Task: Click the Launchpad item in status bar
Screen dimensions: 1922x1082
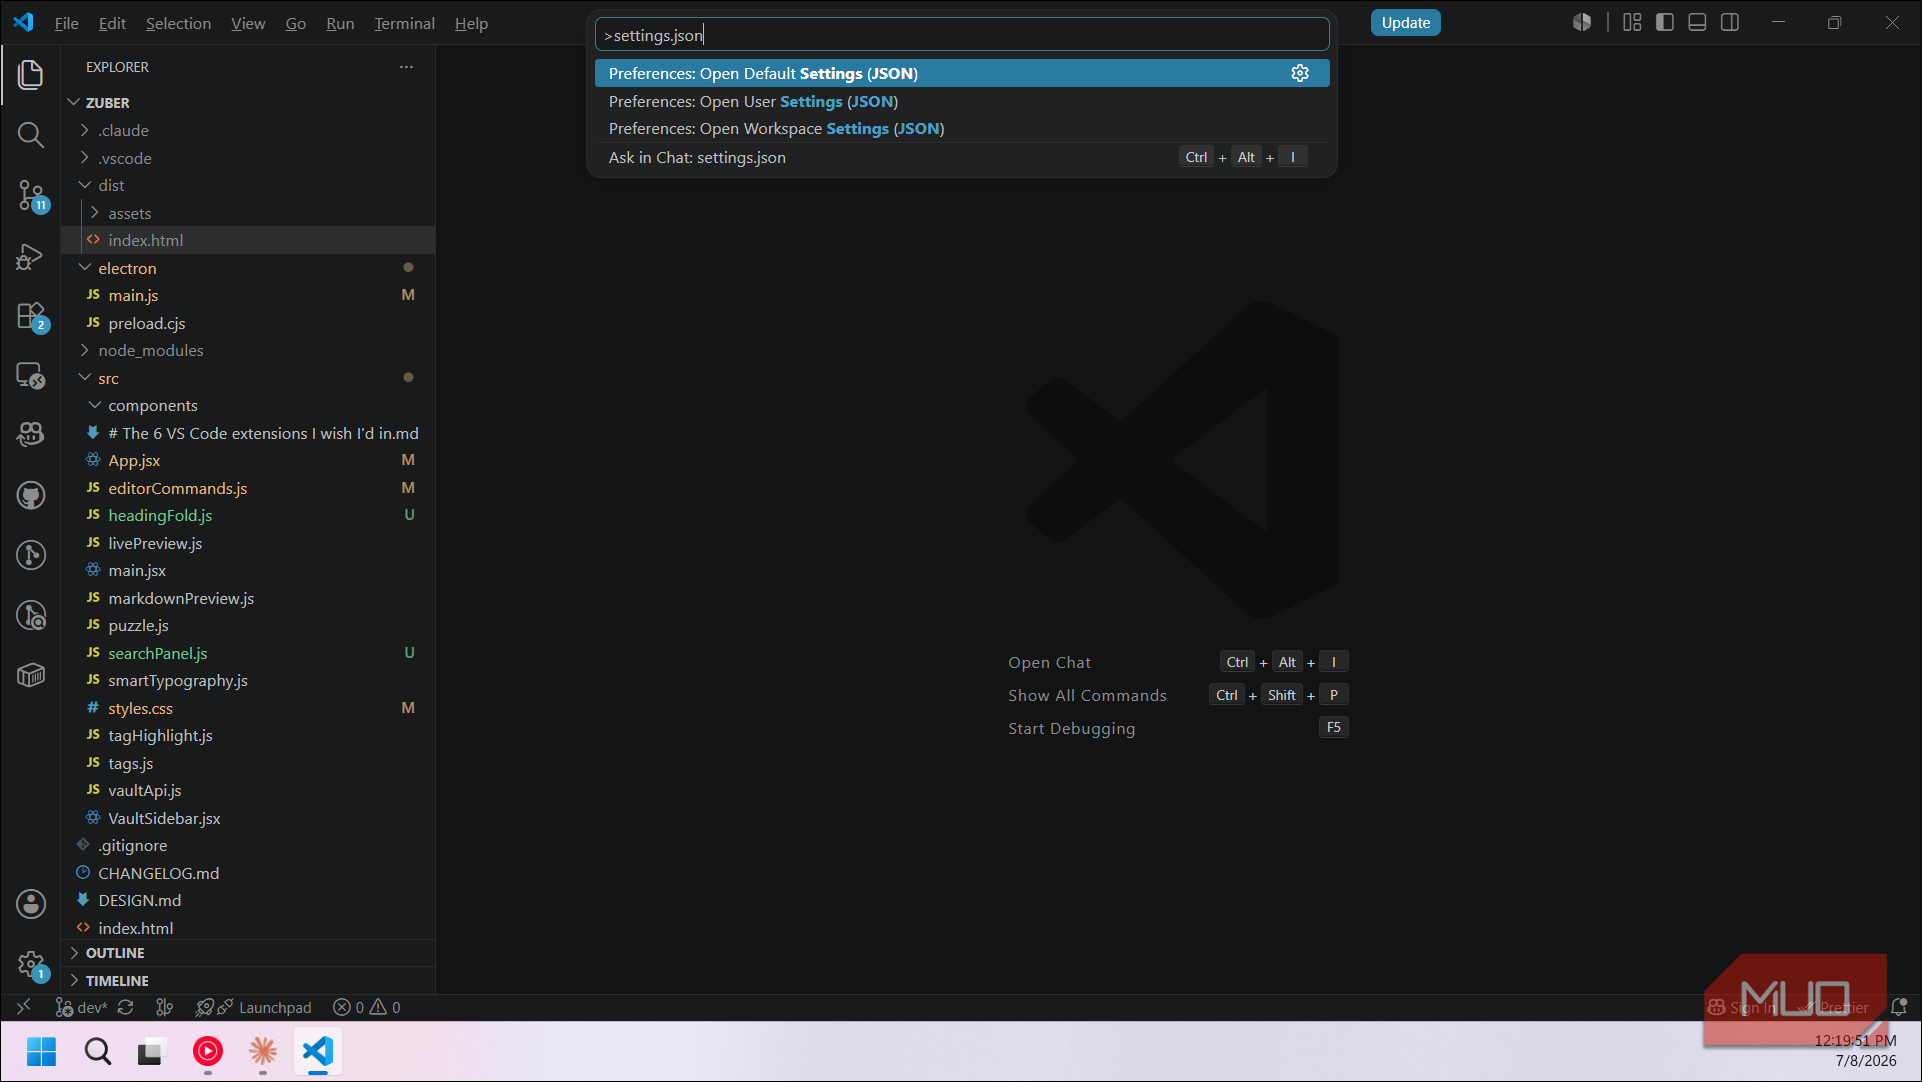Action: click(x=254, y=1007)
